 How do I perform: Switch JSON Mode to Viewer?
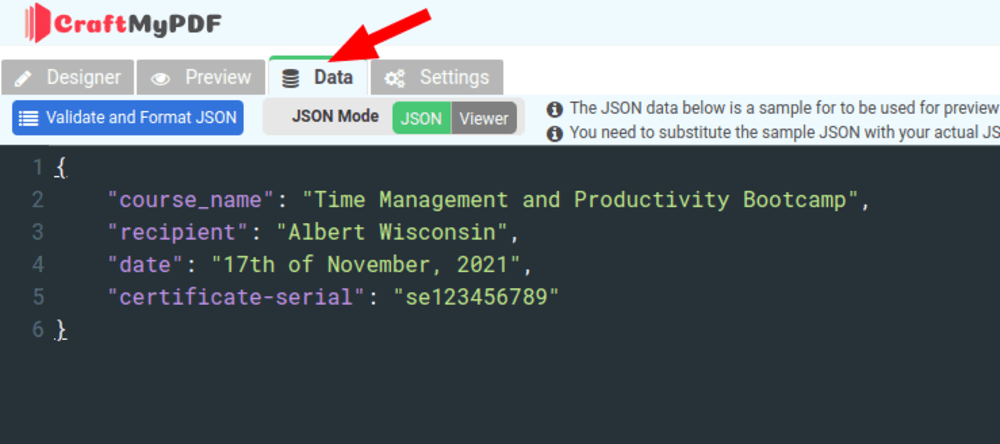point(484,118)
